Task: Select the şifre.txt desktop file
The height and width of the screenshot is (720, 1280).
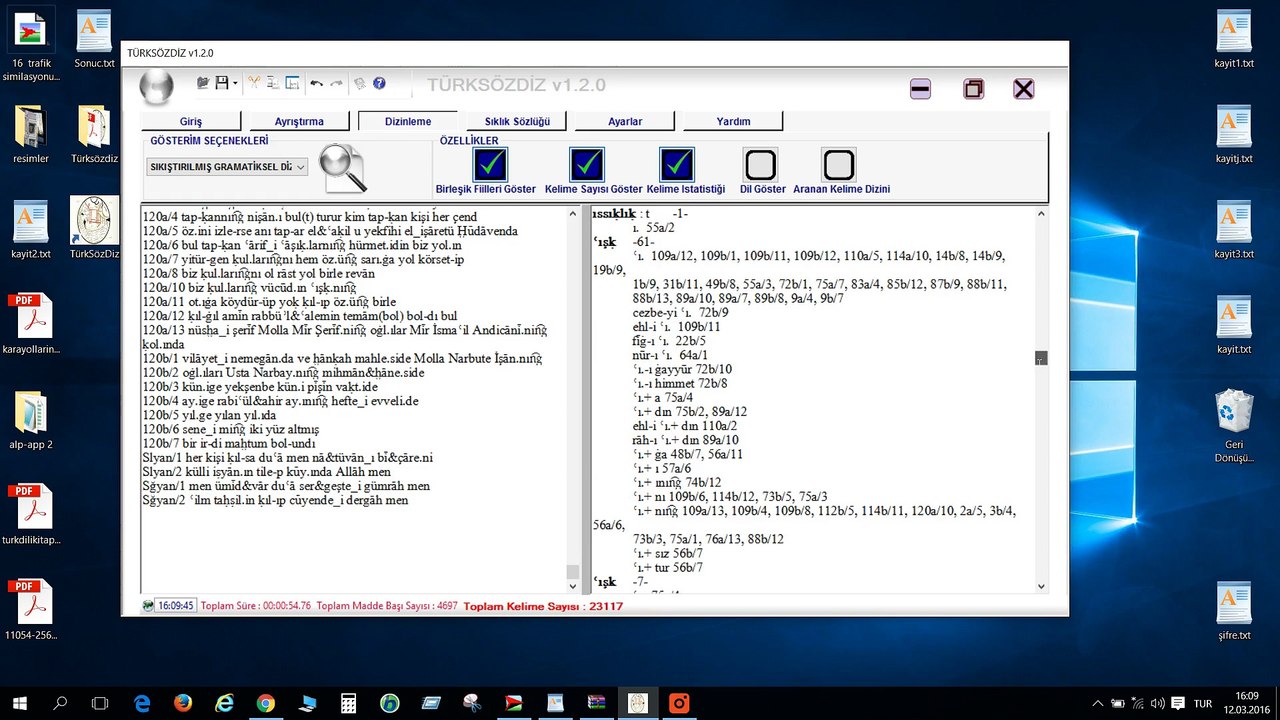Action: coord(1234,611)
